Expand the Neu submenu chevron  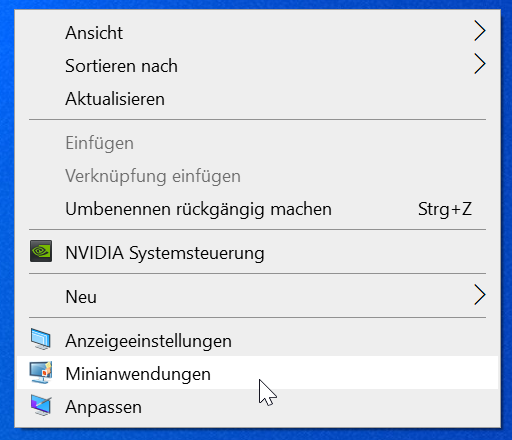tap(480, 295)
